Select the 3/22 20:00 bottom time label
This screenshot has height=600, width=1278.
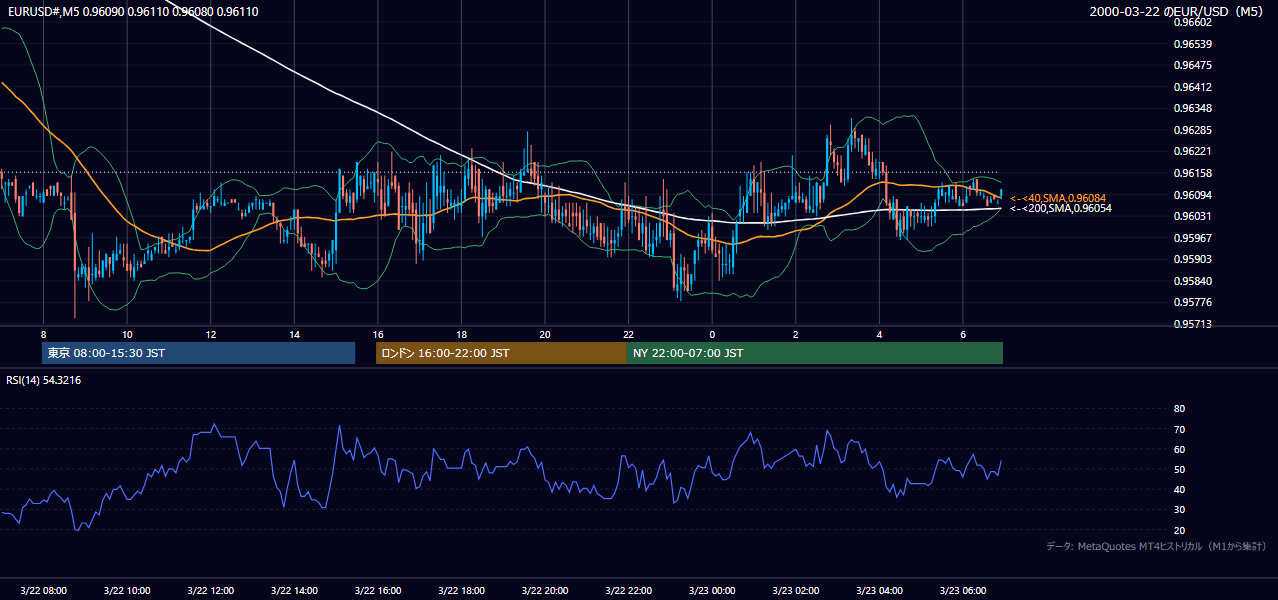[545, 591]
